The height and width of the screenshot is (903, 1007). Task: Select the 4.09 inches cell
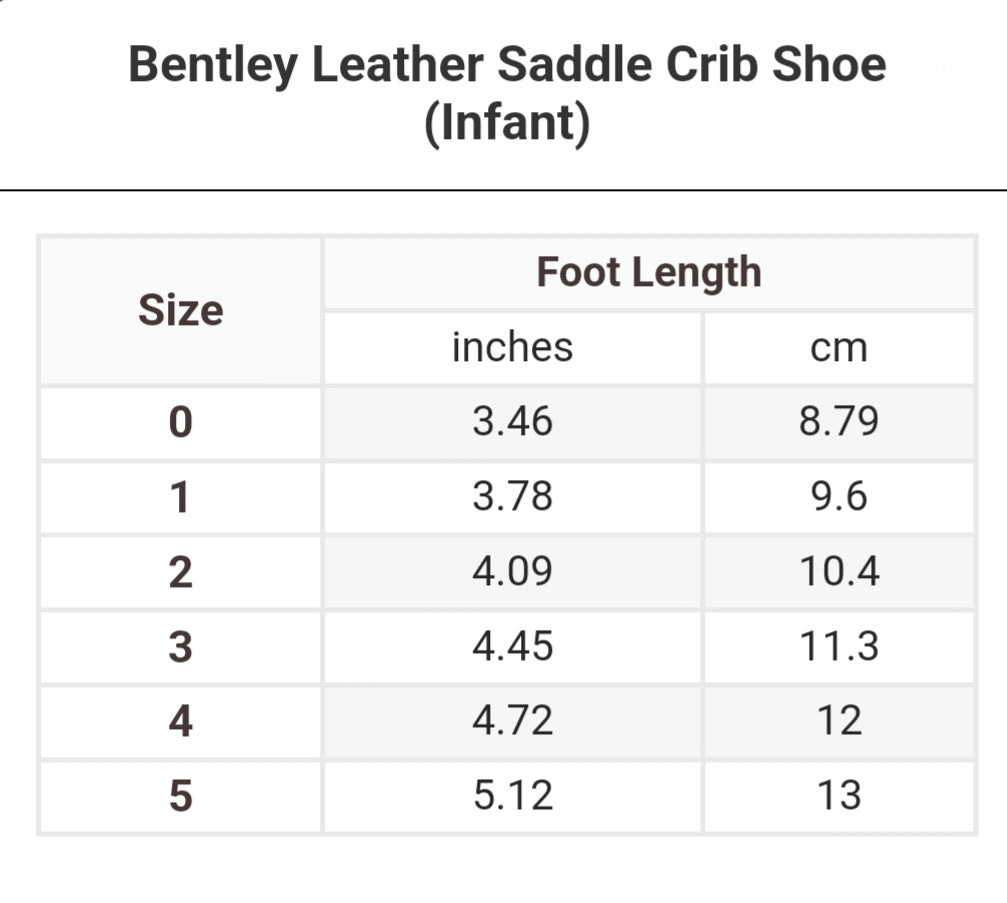click(x=512, y=572)
